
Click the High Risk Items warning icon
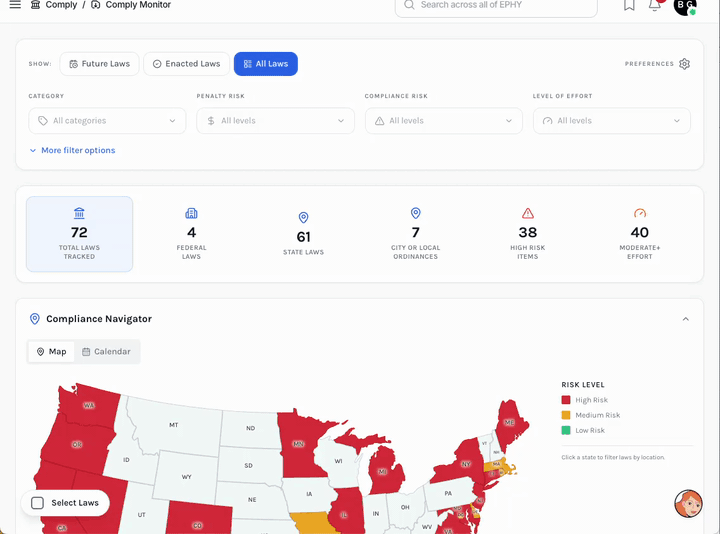[528, 213]
